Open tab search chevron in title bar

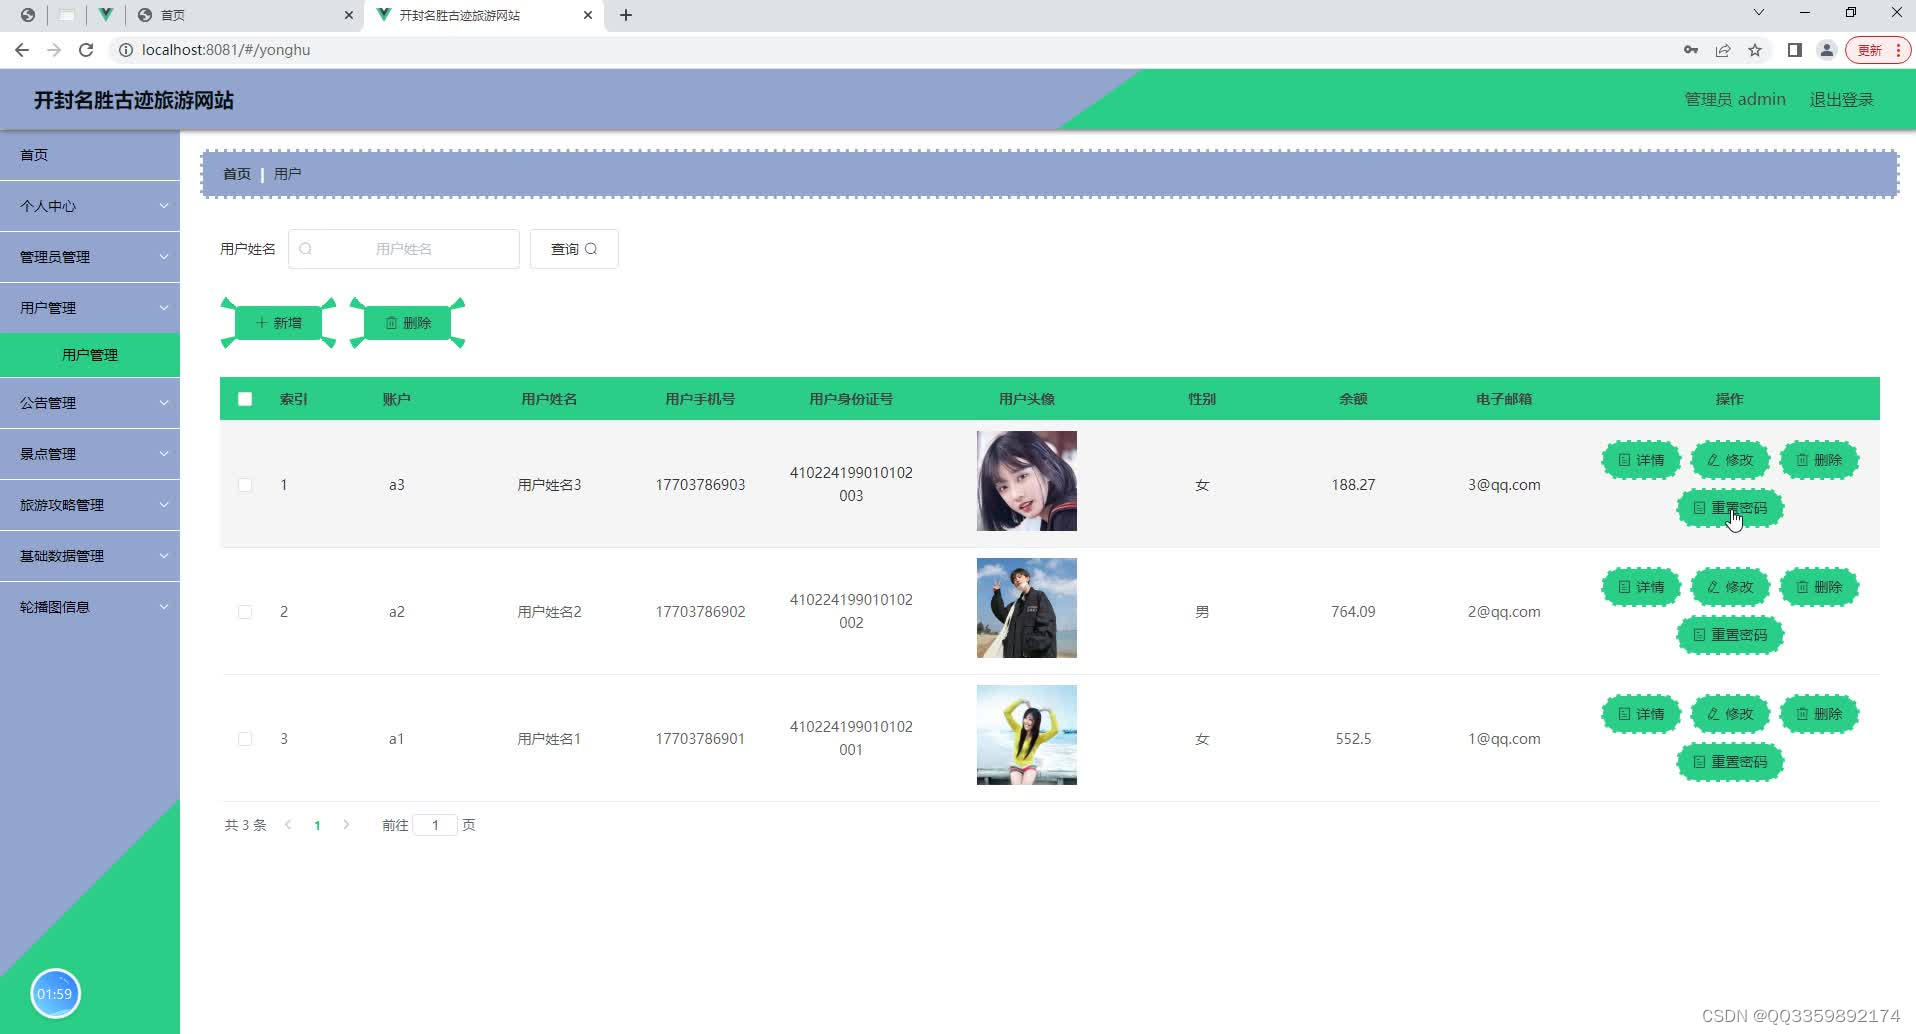pyautogui.click(x=1759, y=13)
